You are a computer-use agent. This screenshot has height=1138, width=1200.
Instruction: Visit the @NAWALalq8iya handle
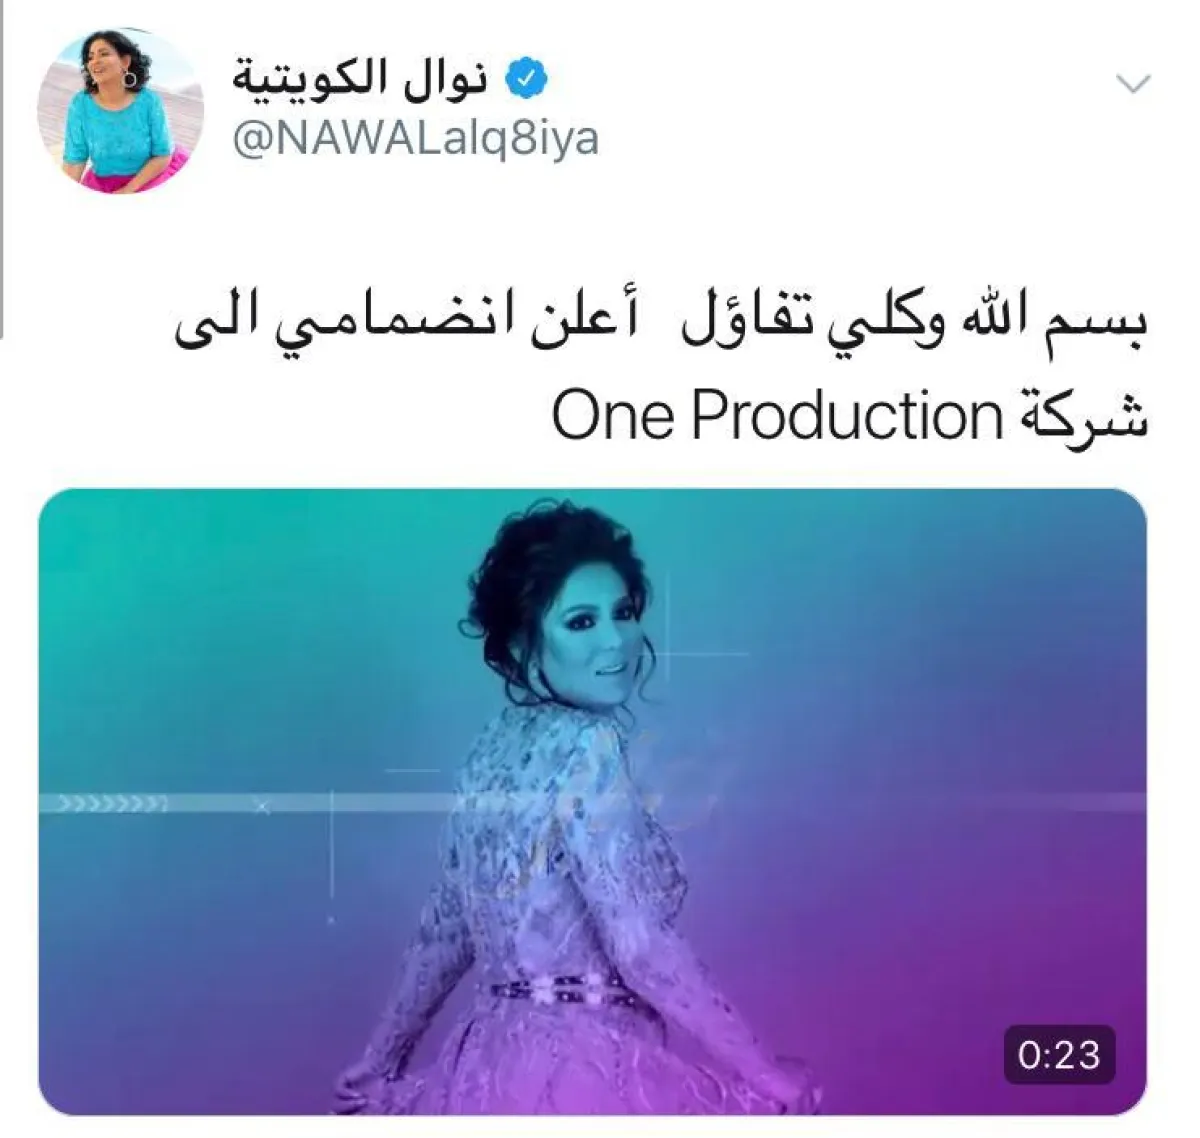point(416,138)
